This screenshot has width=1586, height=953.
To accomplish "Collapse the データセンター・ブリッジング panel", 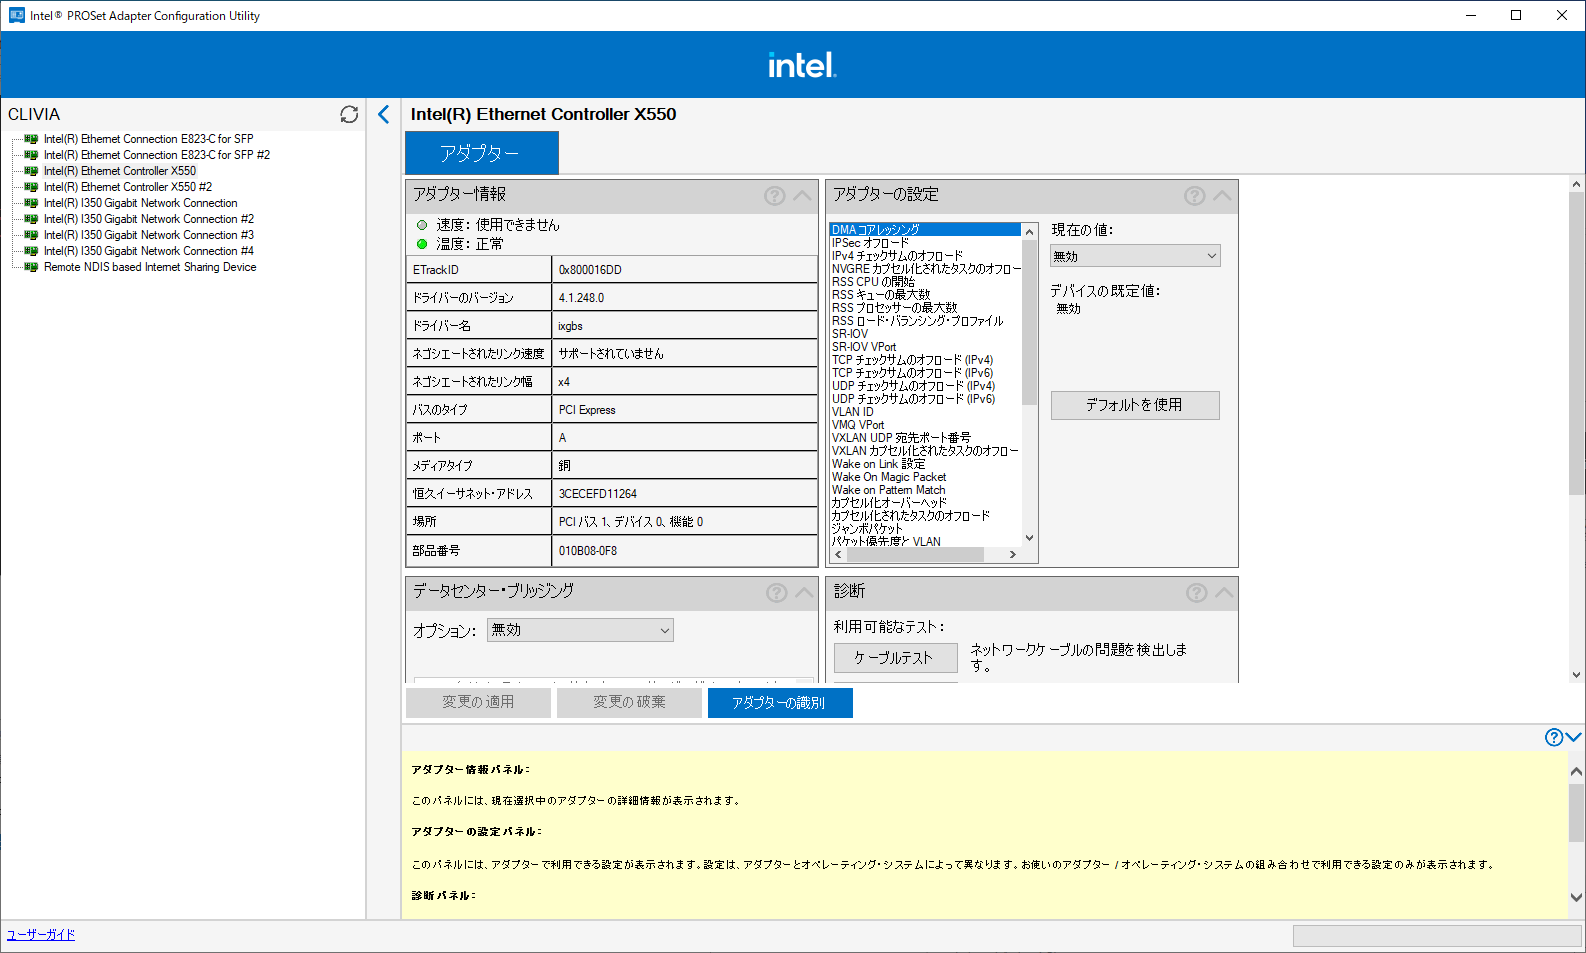I will [x=805, y=593].
